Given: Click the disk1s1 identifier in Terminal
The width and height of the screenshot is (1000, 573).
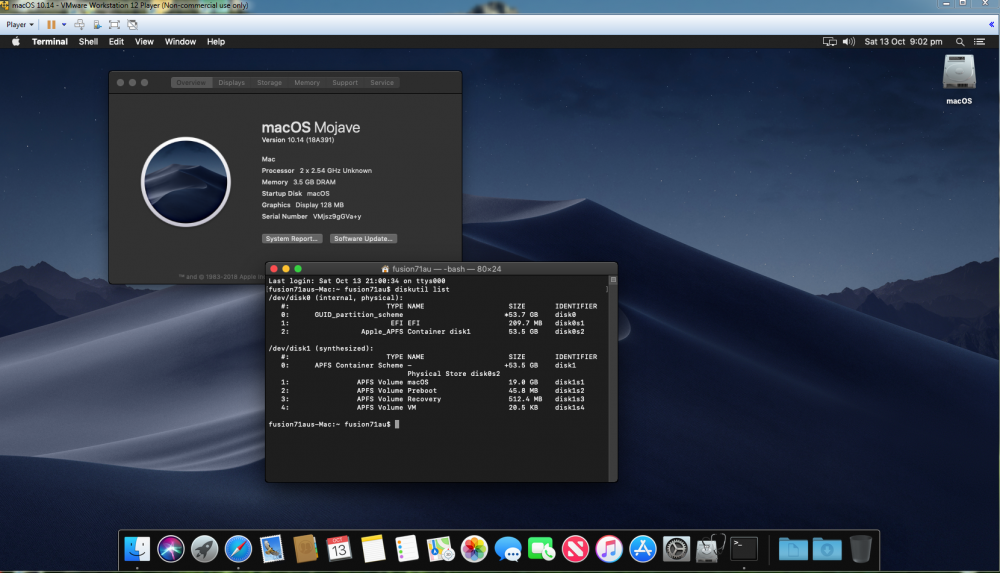Looking at the screenshot, I should point(570,382).
